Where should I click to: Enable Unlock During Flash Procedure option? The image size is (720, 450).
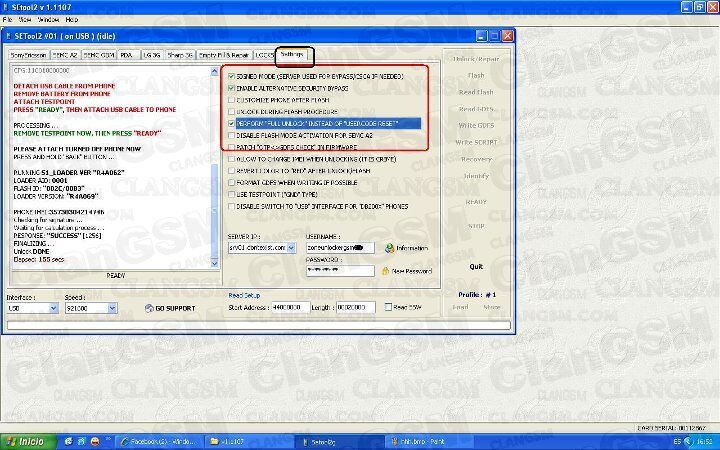(x=231, y=112)
